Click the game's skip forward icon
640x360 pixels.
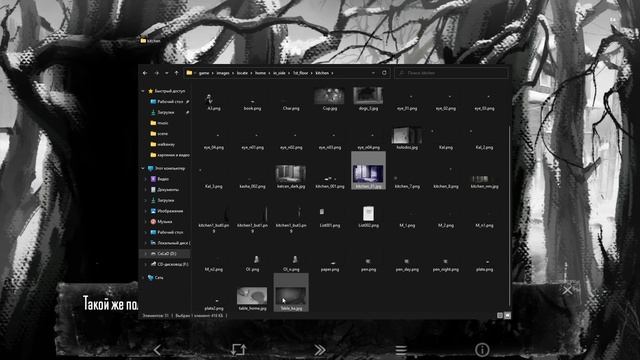(x=320, y=350)
